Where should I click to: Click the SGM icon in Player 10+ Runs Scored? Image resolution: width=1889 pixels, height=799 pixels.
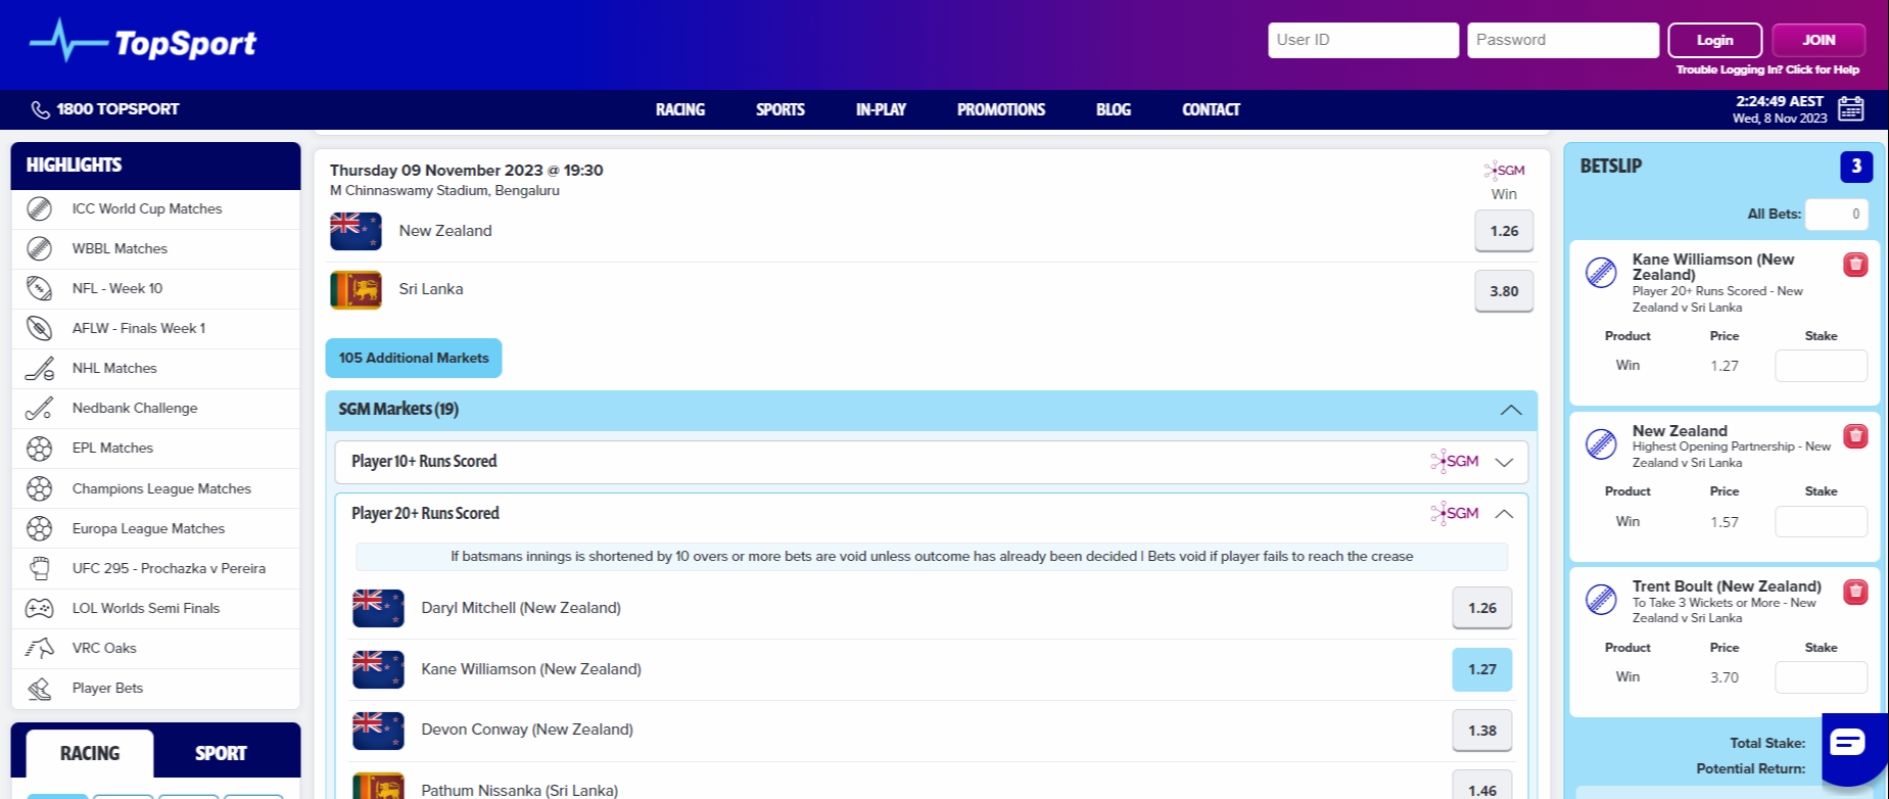pyautogui.click(x=1455, y=461)
